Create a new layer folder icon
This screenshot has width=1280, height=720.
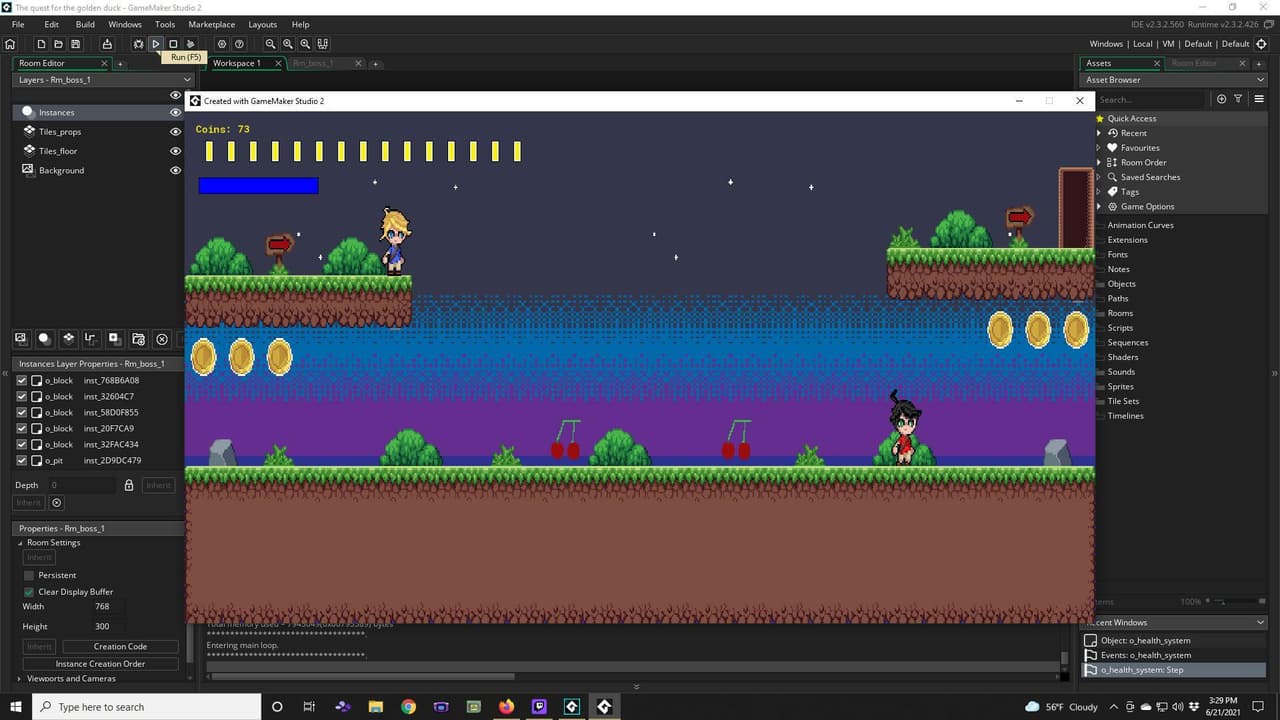click(139, 339)
